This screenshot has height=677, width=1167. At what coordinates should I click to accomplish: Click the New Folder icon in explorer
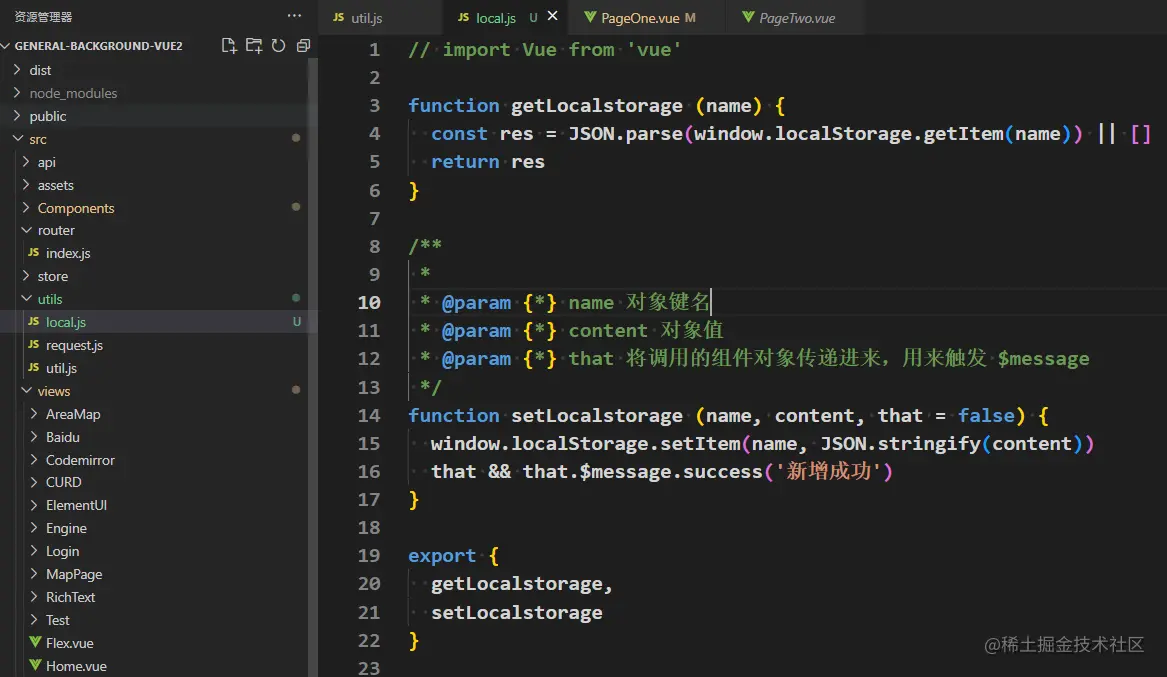254,46
